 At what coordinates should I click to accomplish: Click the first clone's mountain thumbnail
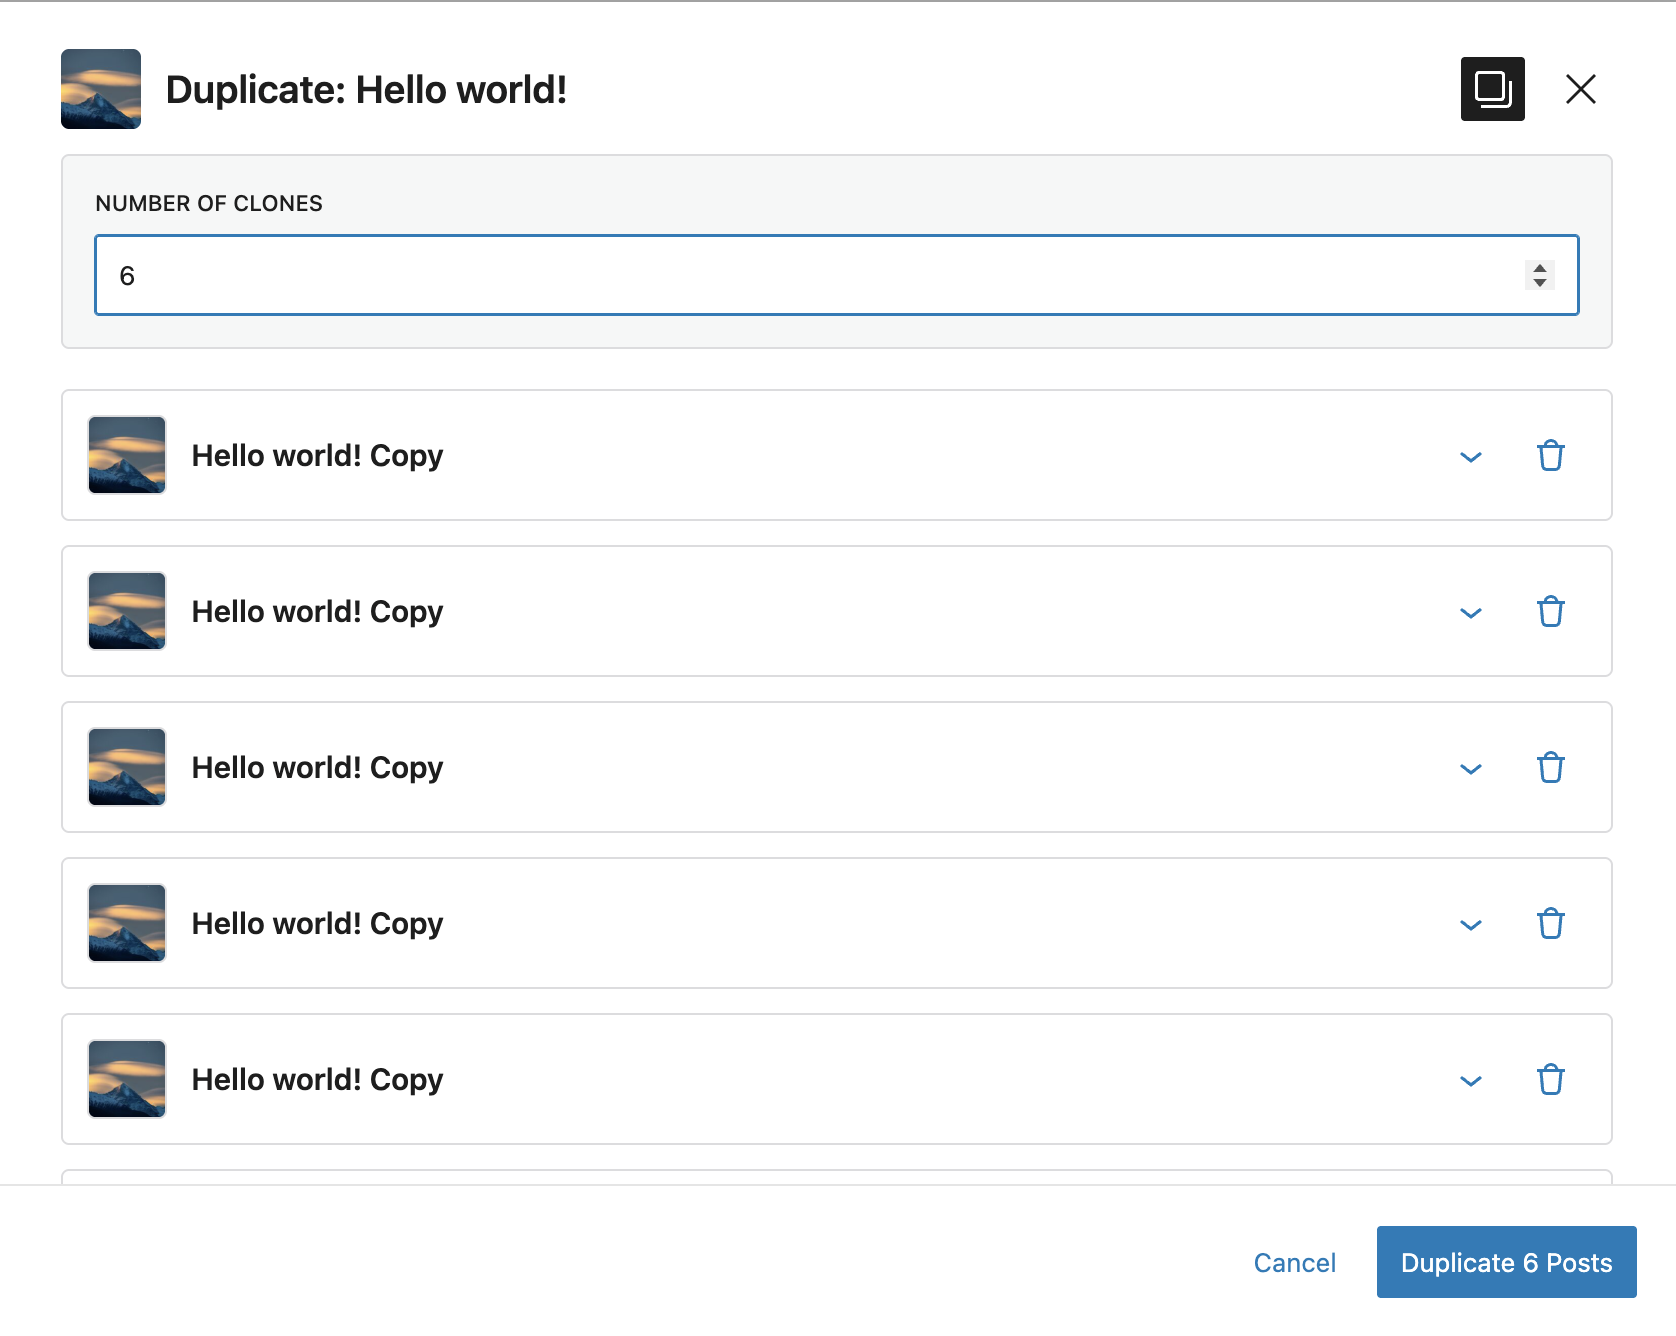(126, 456)
